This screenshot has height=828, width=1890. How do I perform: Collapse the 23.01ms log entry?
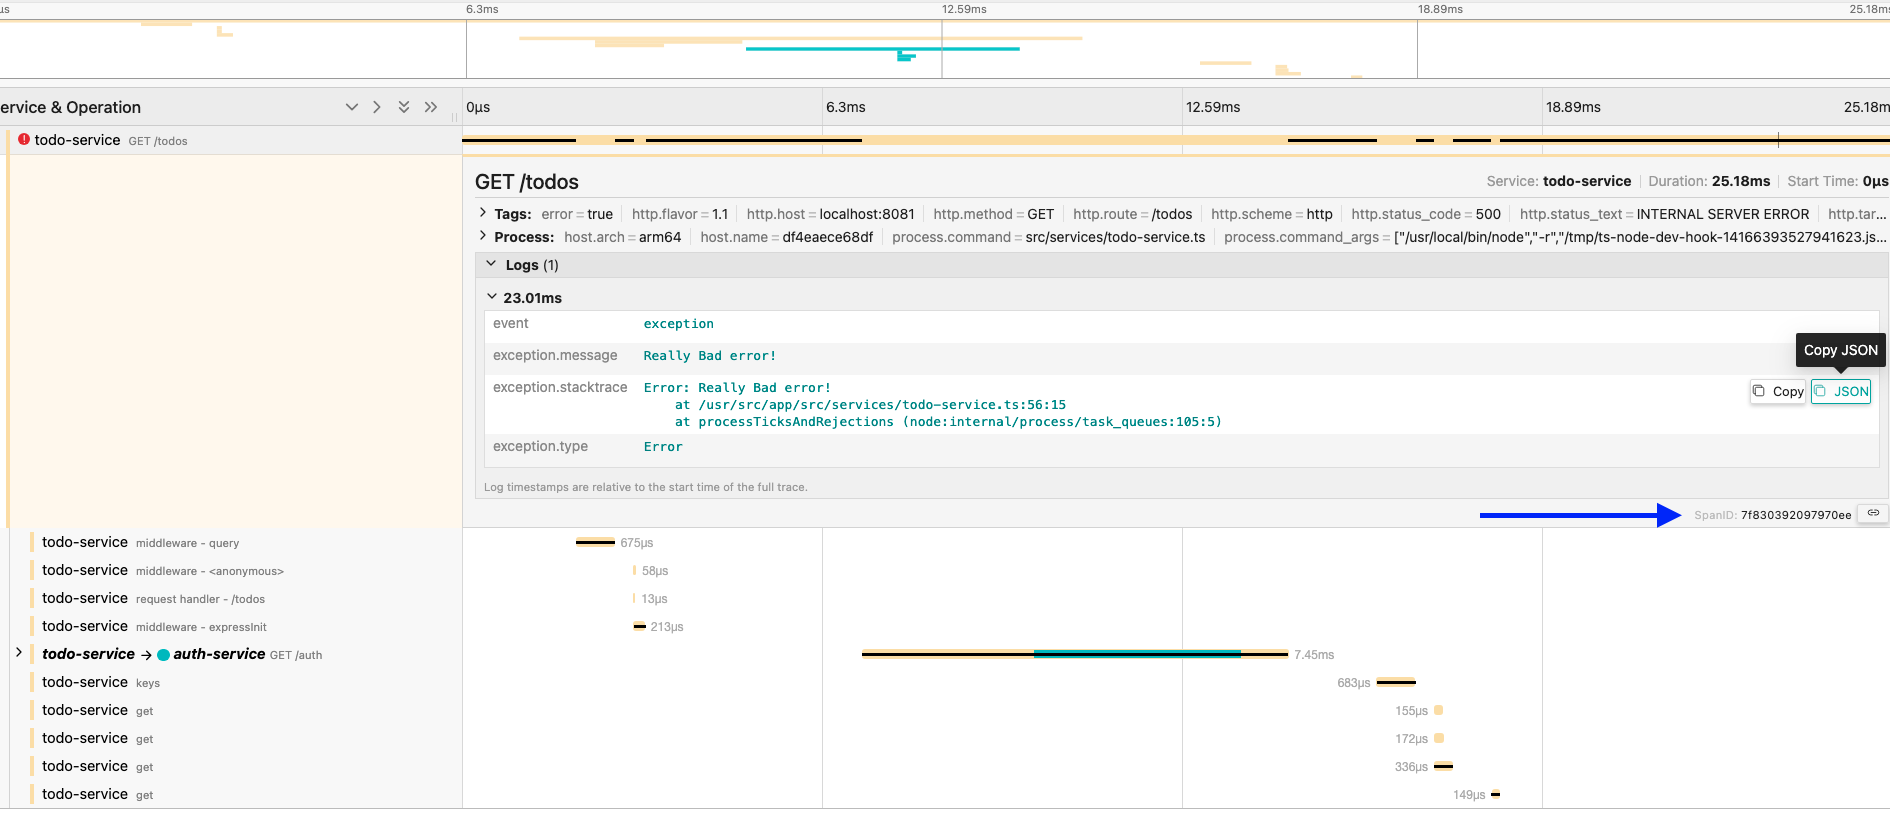point(491,297)
